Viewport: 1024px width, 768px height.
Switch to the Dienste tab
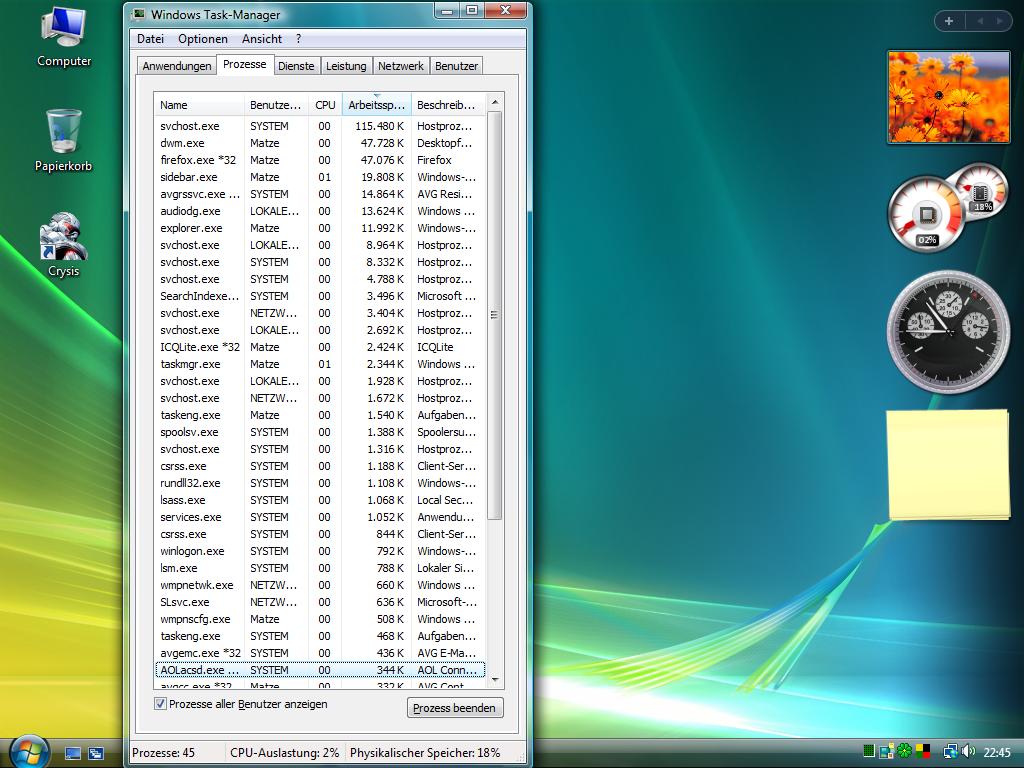[296, 66]
